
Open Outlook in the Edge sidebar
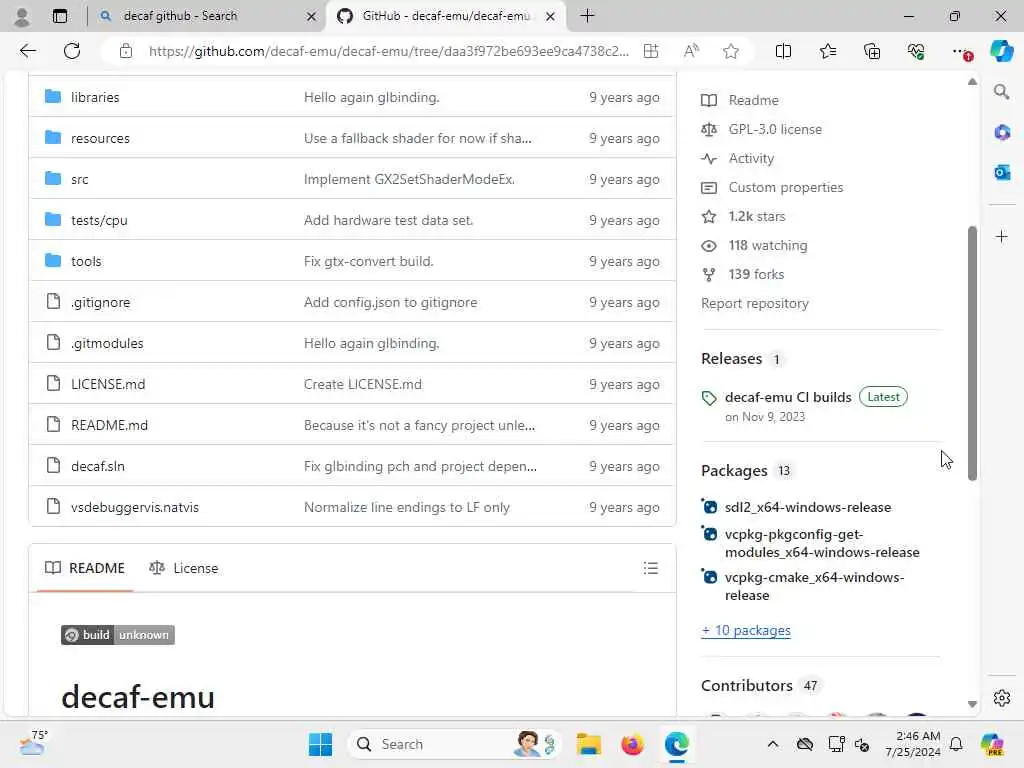1001,172
